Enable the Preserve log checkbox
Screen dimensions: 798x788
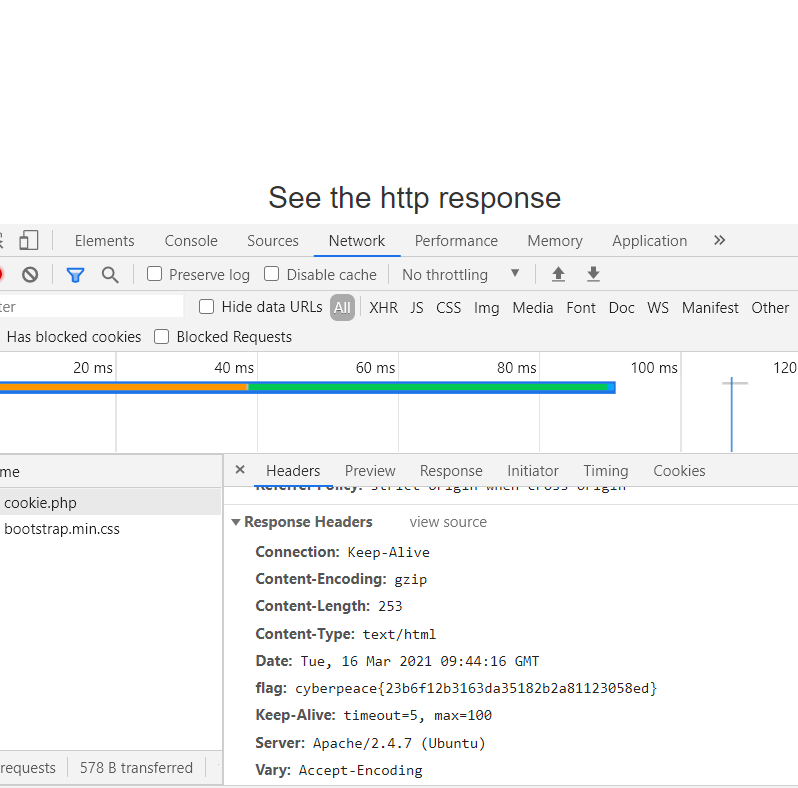[x=154, y=274]
